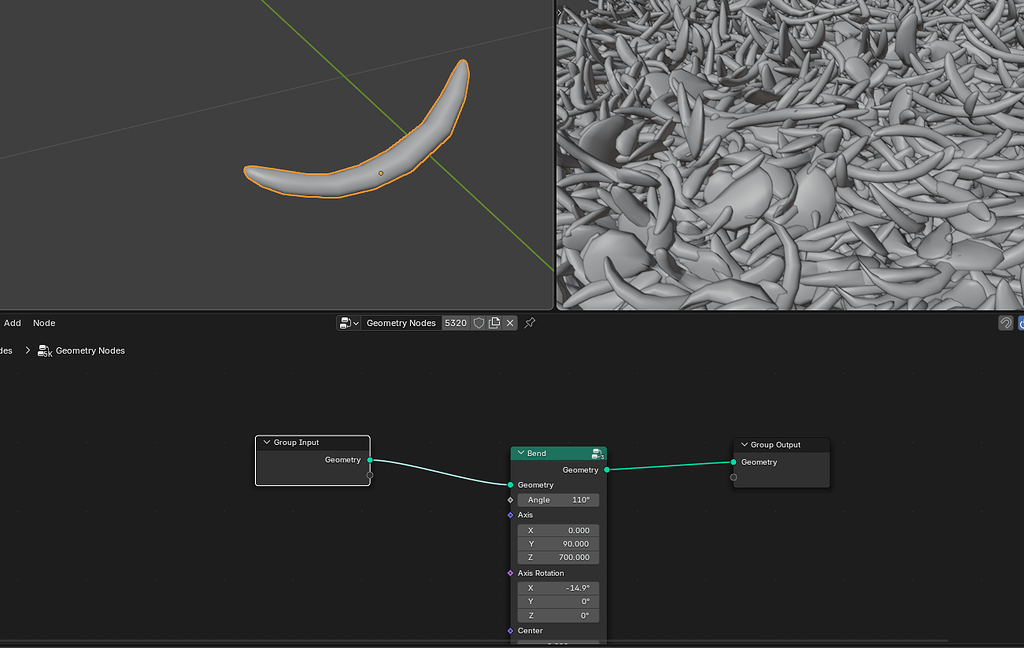
Task: Select the Axis Rotation Z field
Action: click(x=558, y=615)
